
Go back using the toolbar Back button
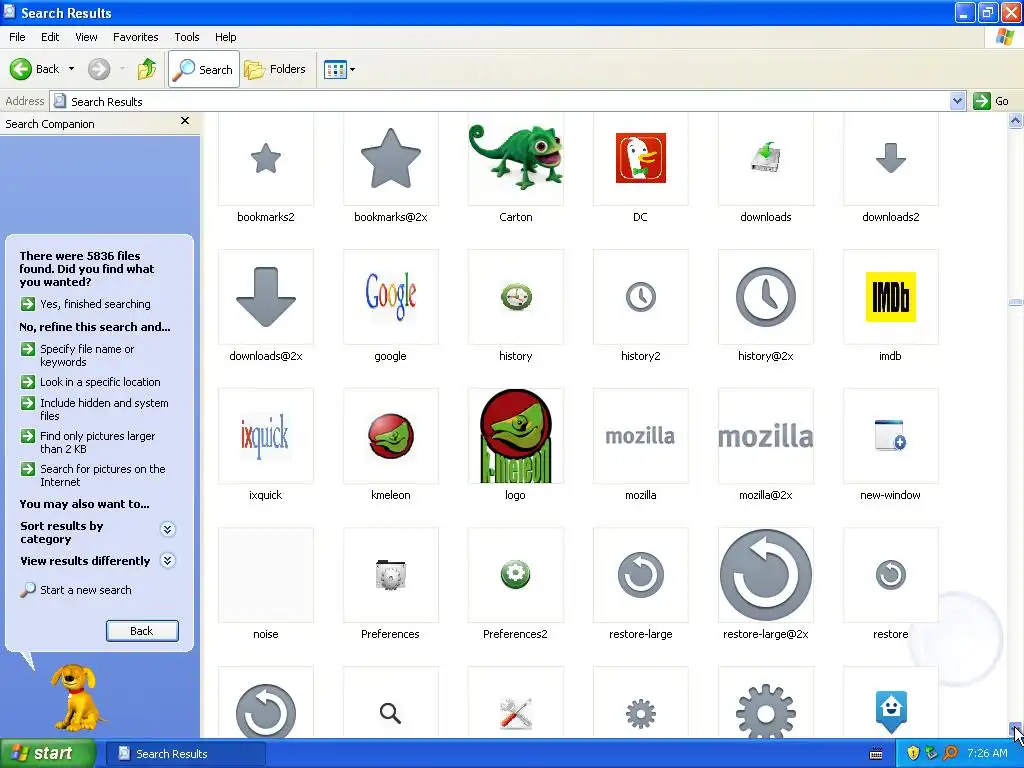(35, 69)
